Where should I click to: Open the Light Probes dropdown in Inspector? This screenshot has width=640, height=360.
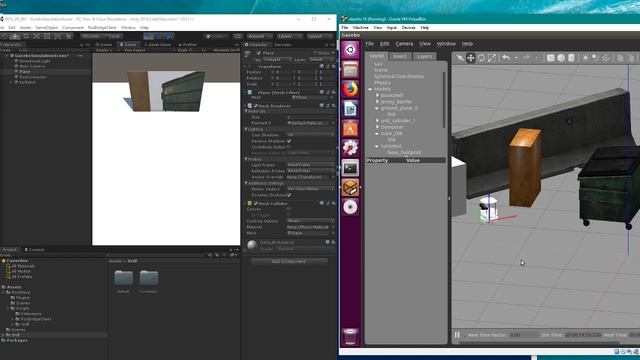click(x=310, y=165)
